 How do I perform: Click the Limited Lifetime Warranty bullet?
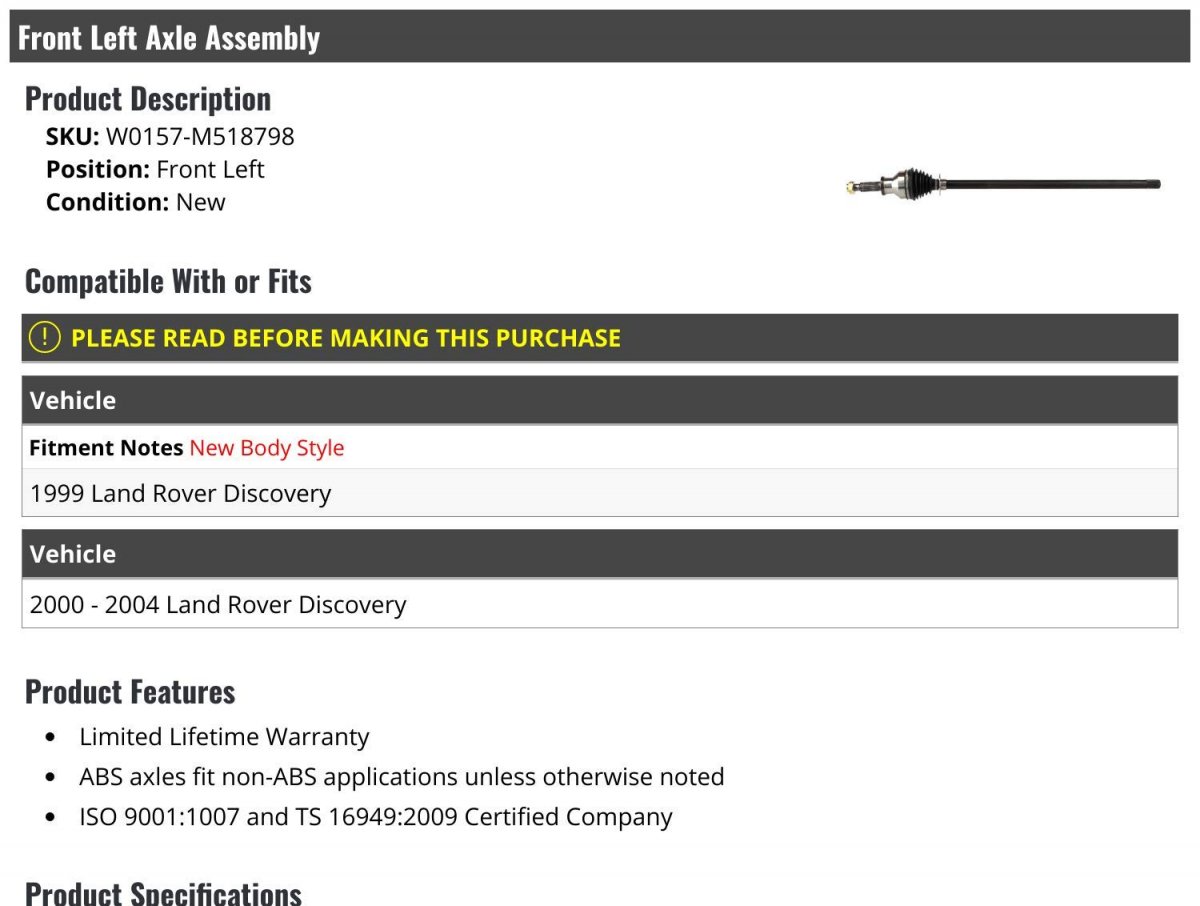(224, 737)
